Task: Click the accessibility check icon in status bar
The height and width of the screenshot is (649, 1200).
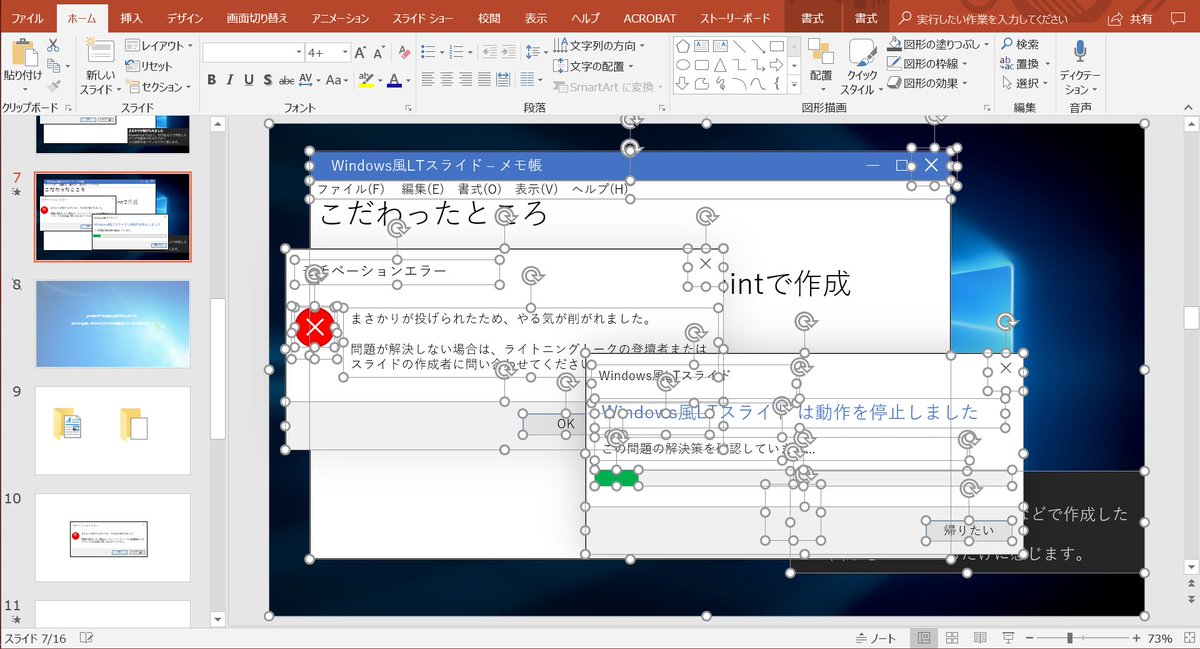Action: (87, 638)
